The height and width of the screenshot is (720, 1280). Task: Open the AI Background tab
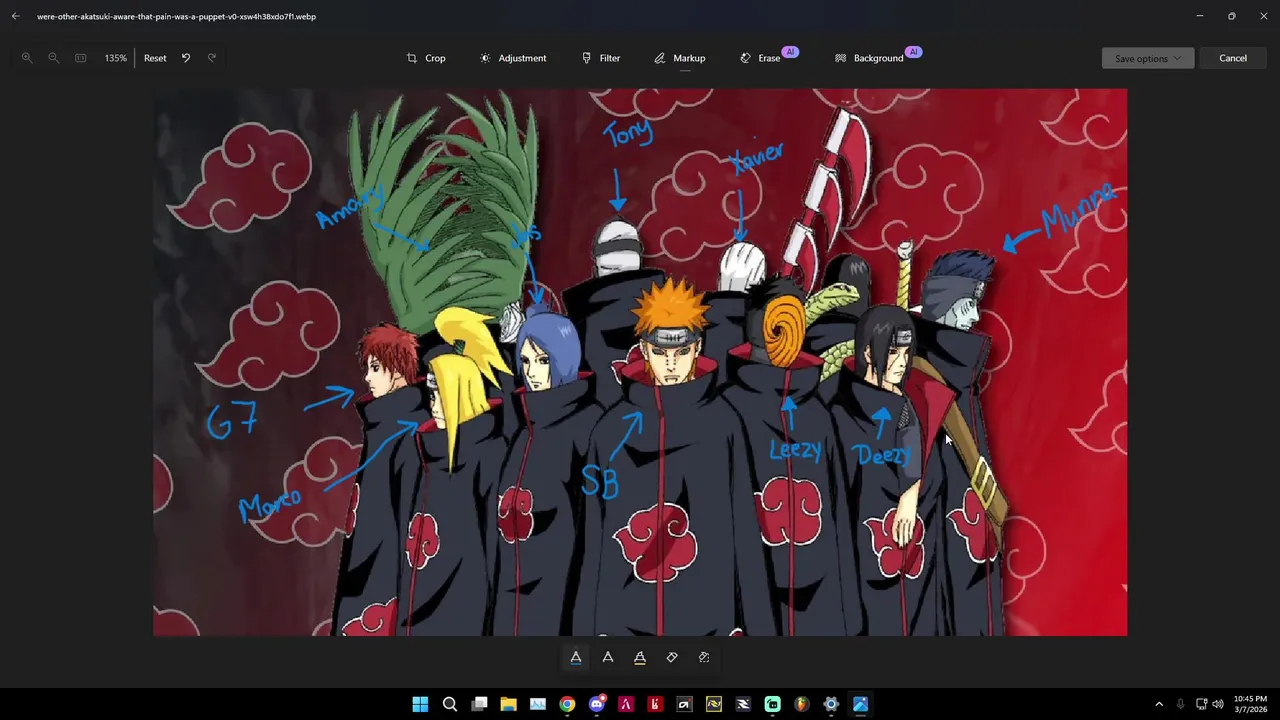coord(876,57)
